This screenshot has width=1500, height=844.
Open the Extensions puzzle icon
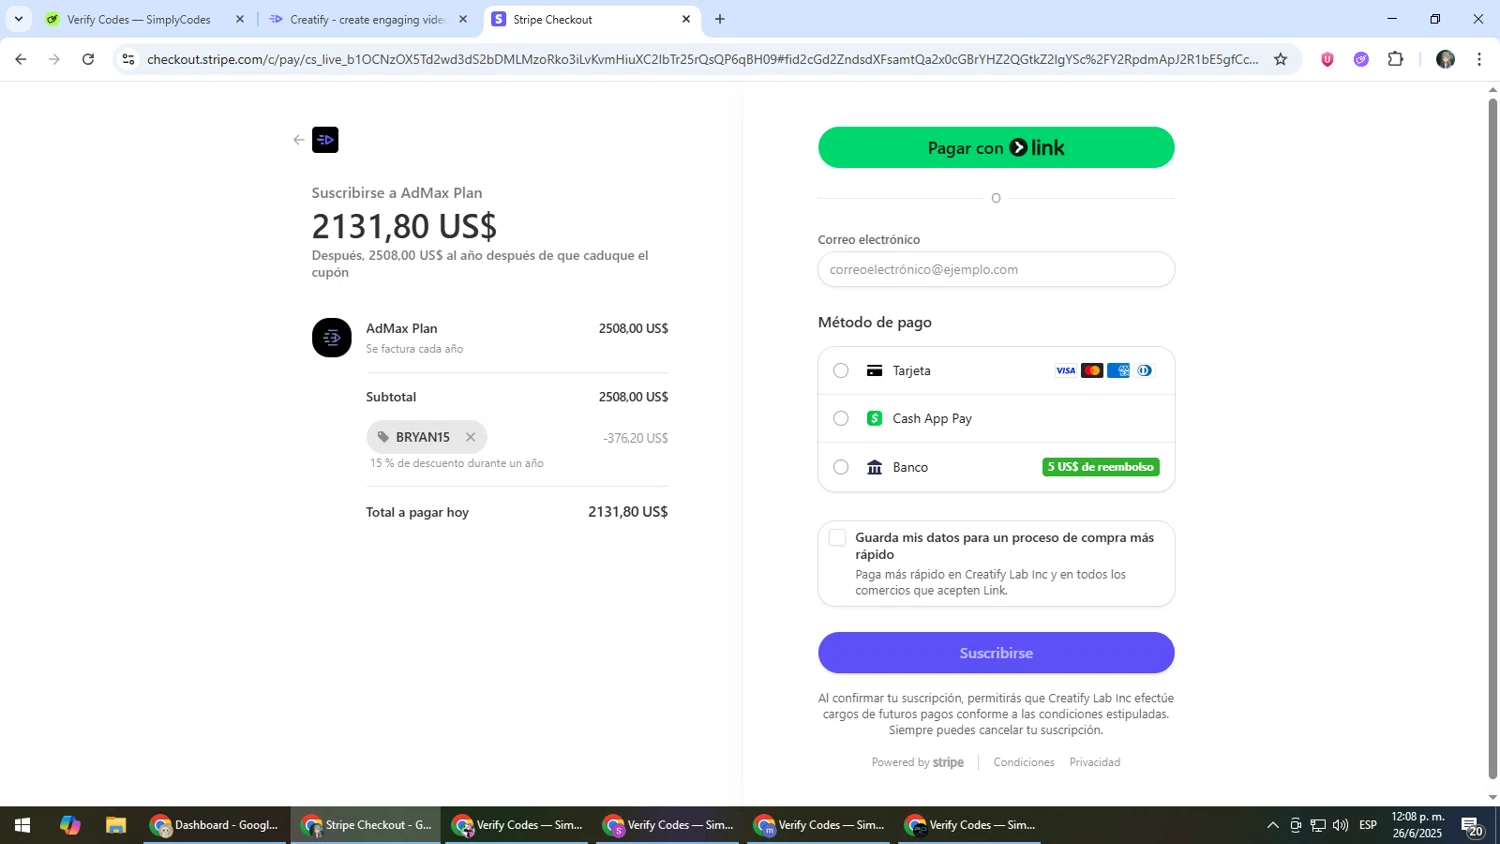tap(1396, 59)
